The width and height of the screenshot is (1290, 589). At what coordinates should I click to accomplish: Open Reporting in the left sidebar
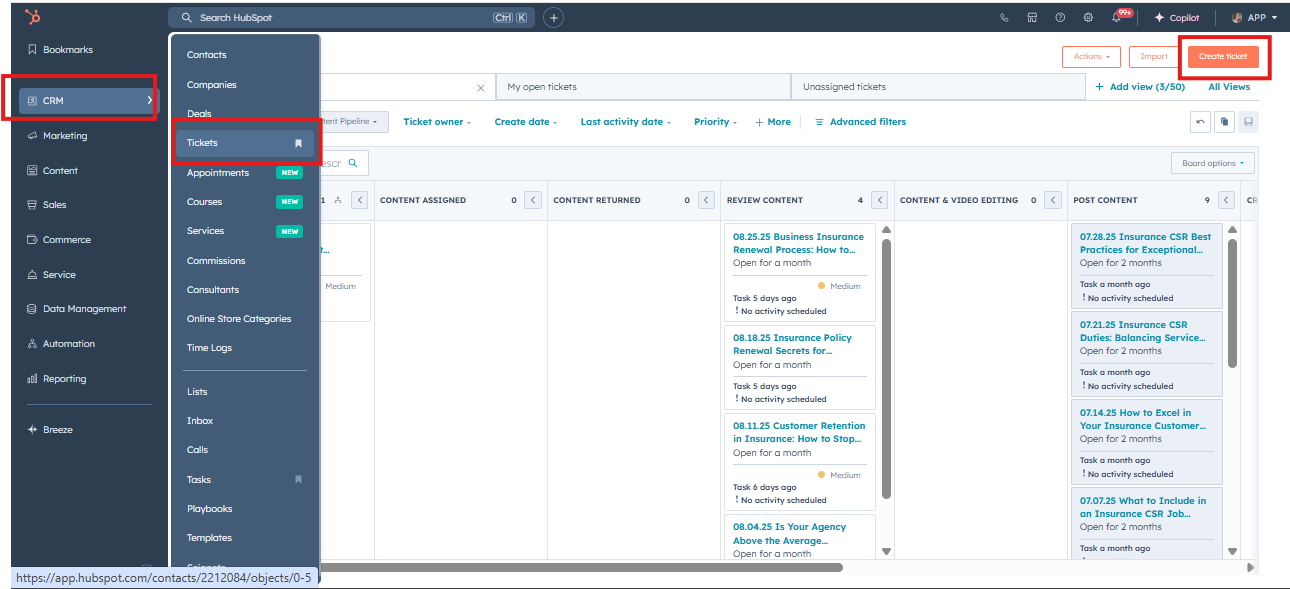tap(57, 379)
